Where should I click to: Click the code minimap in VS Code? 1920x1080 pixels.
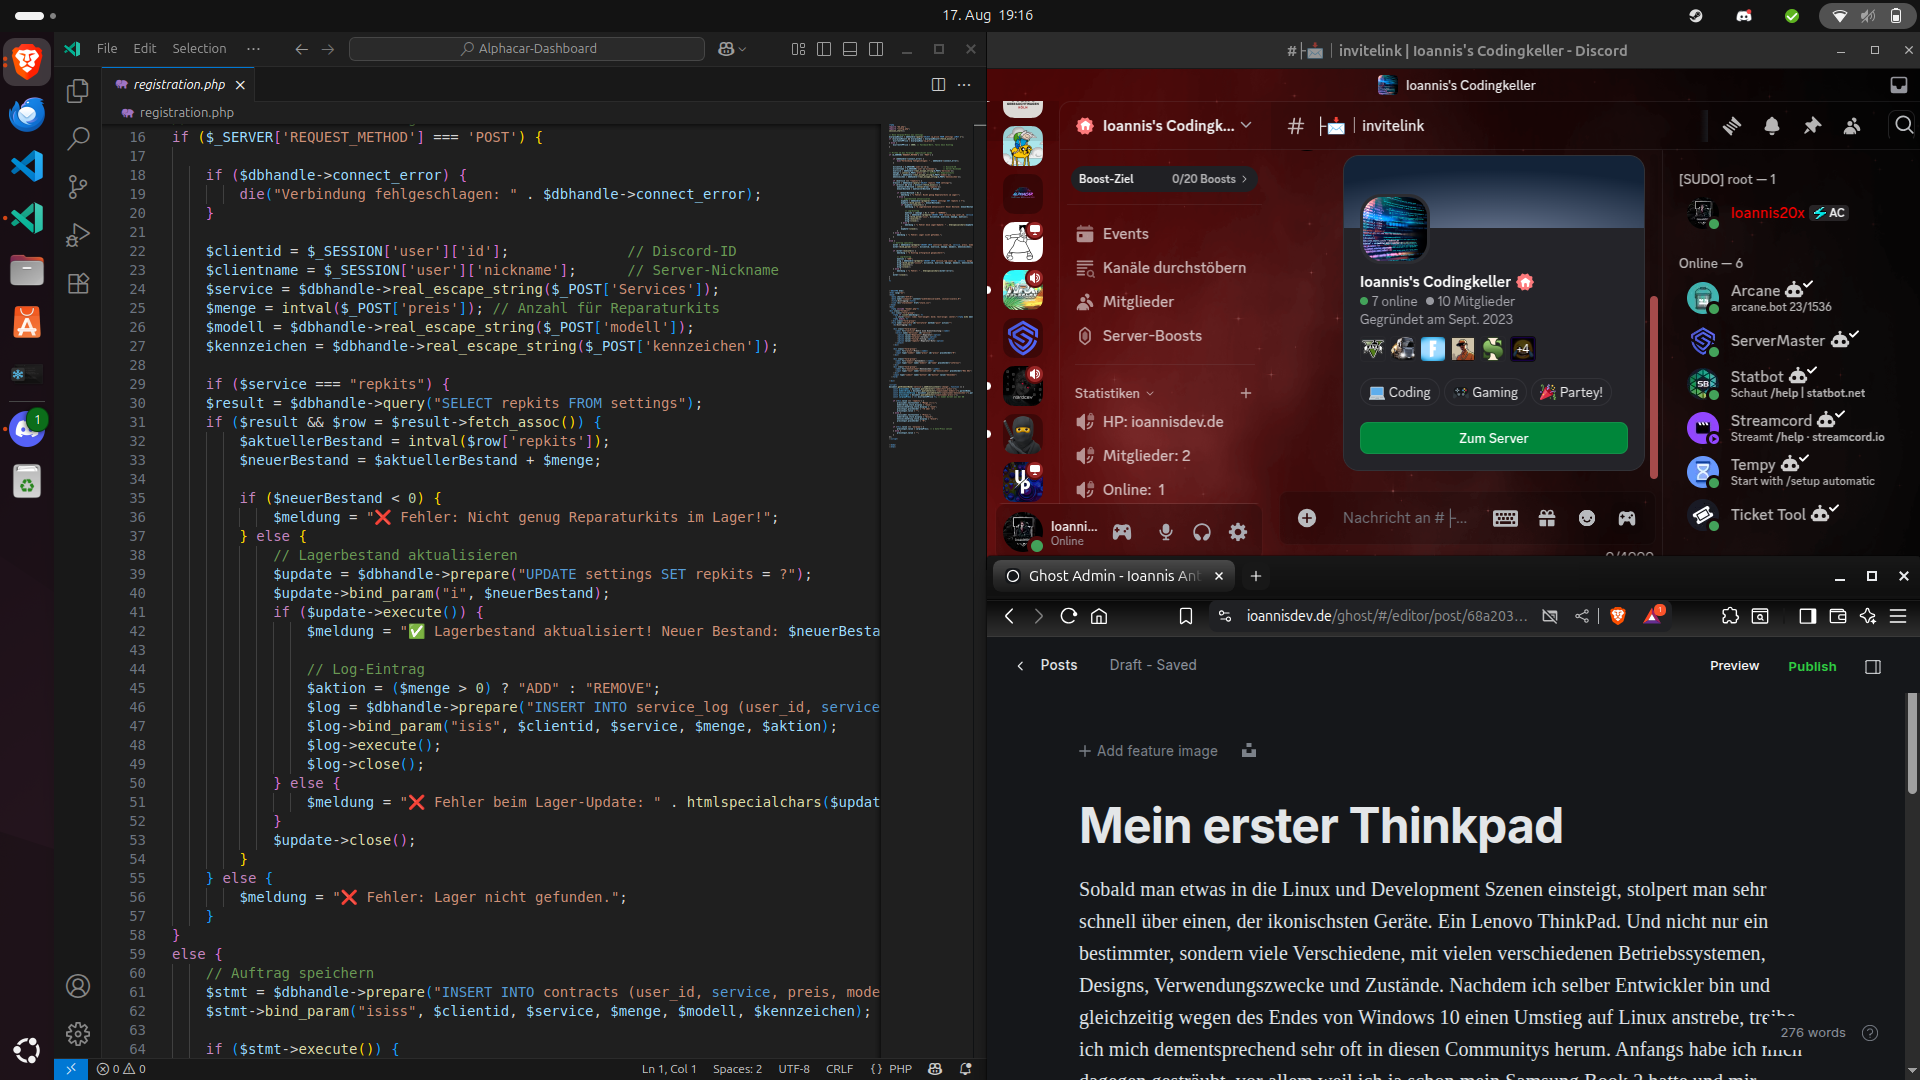[x=931, y=285]
